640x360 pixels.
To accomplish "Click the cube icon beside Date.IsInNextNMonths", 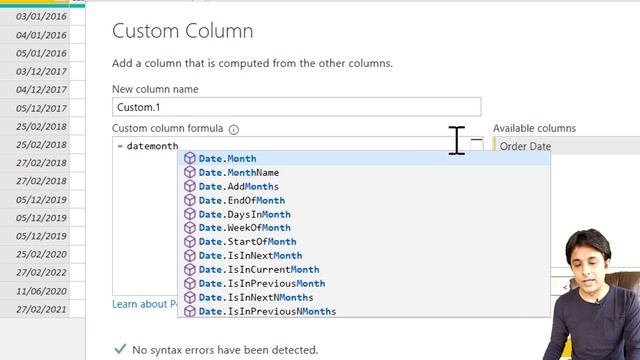I will 190,297.
